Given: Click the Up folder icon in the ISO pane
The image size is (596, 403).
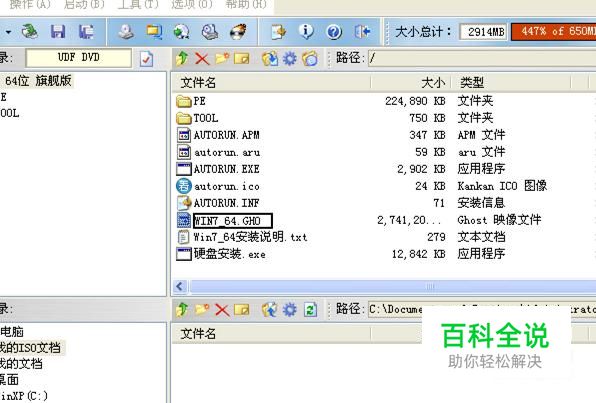Looking at the screenshot, I should point(182,59).
